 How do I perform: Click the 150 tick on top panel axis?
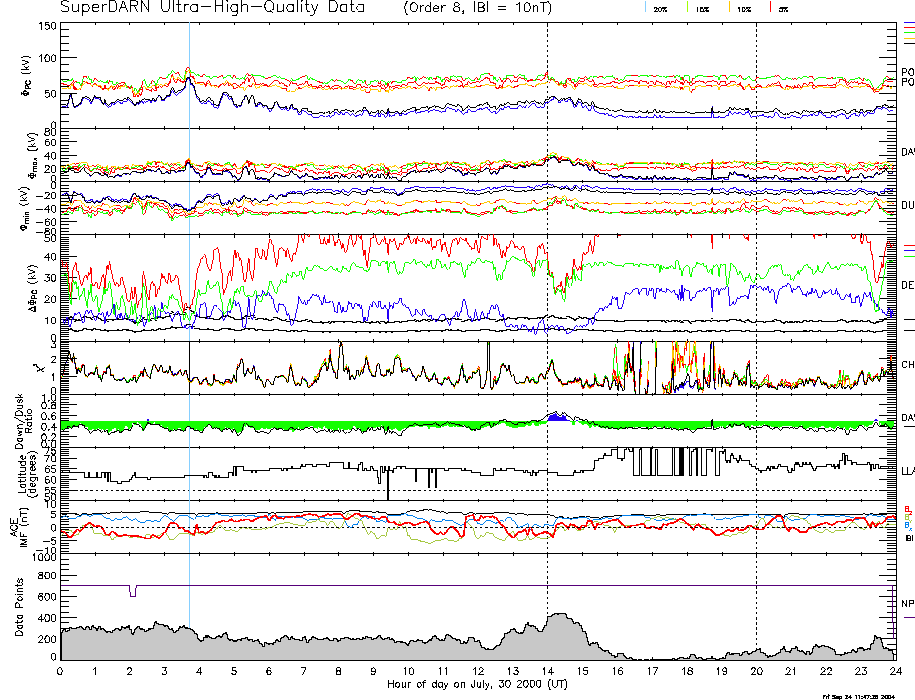click(45, 26)
